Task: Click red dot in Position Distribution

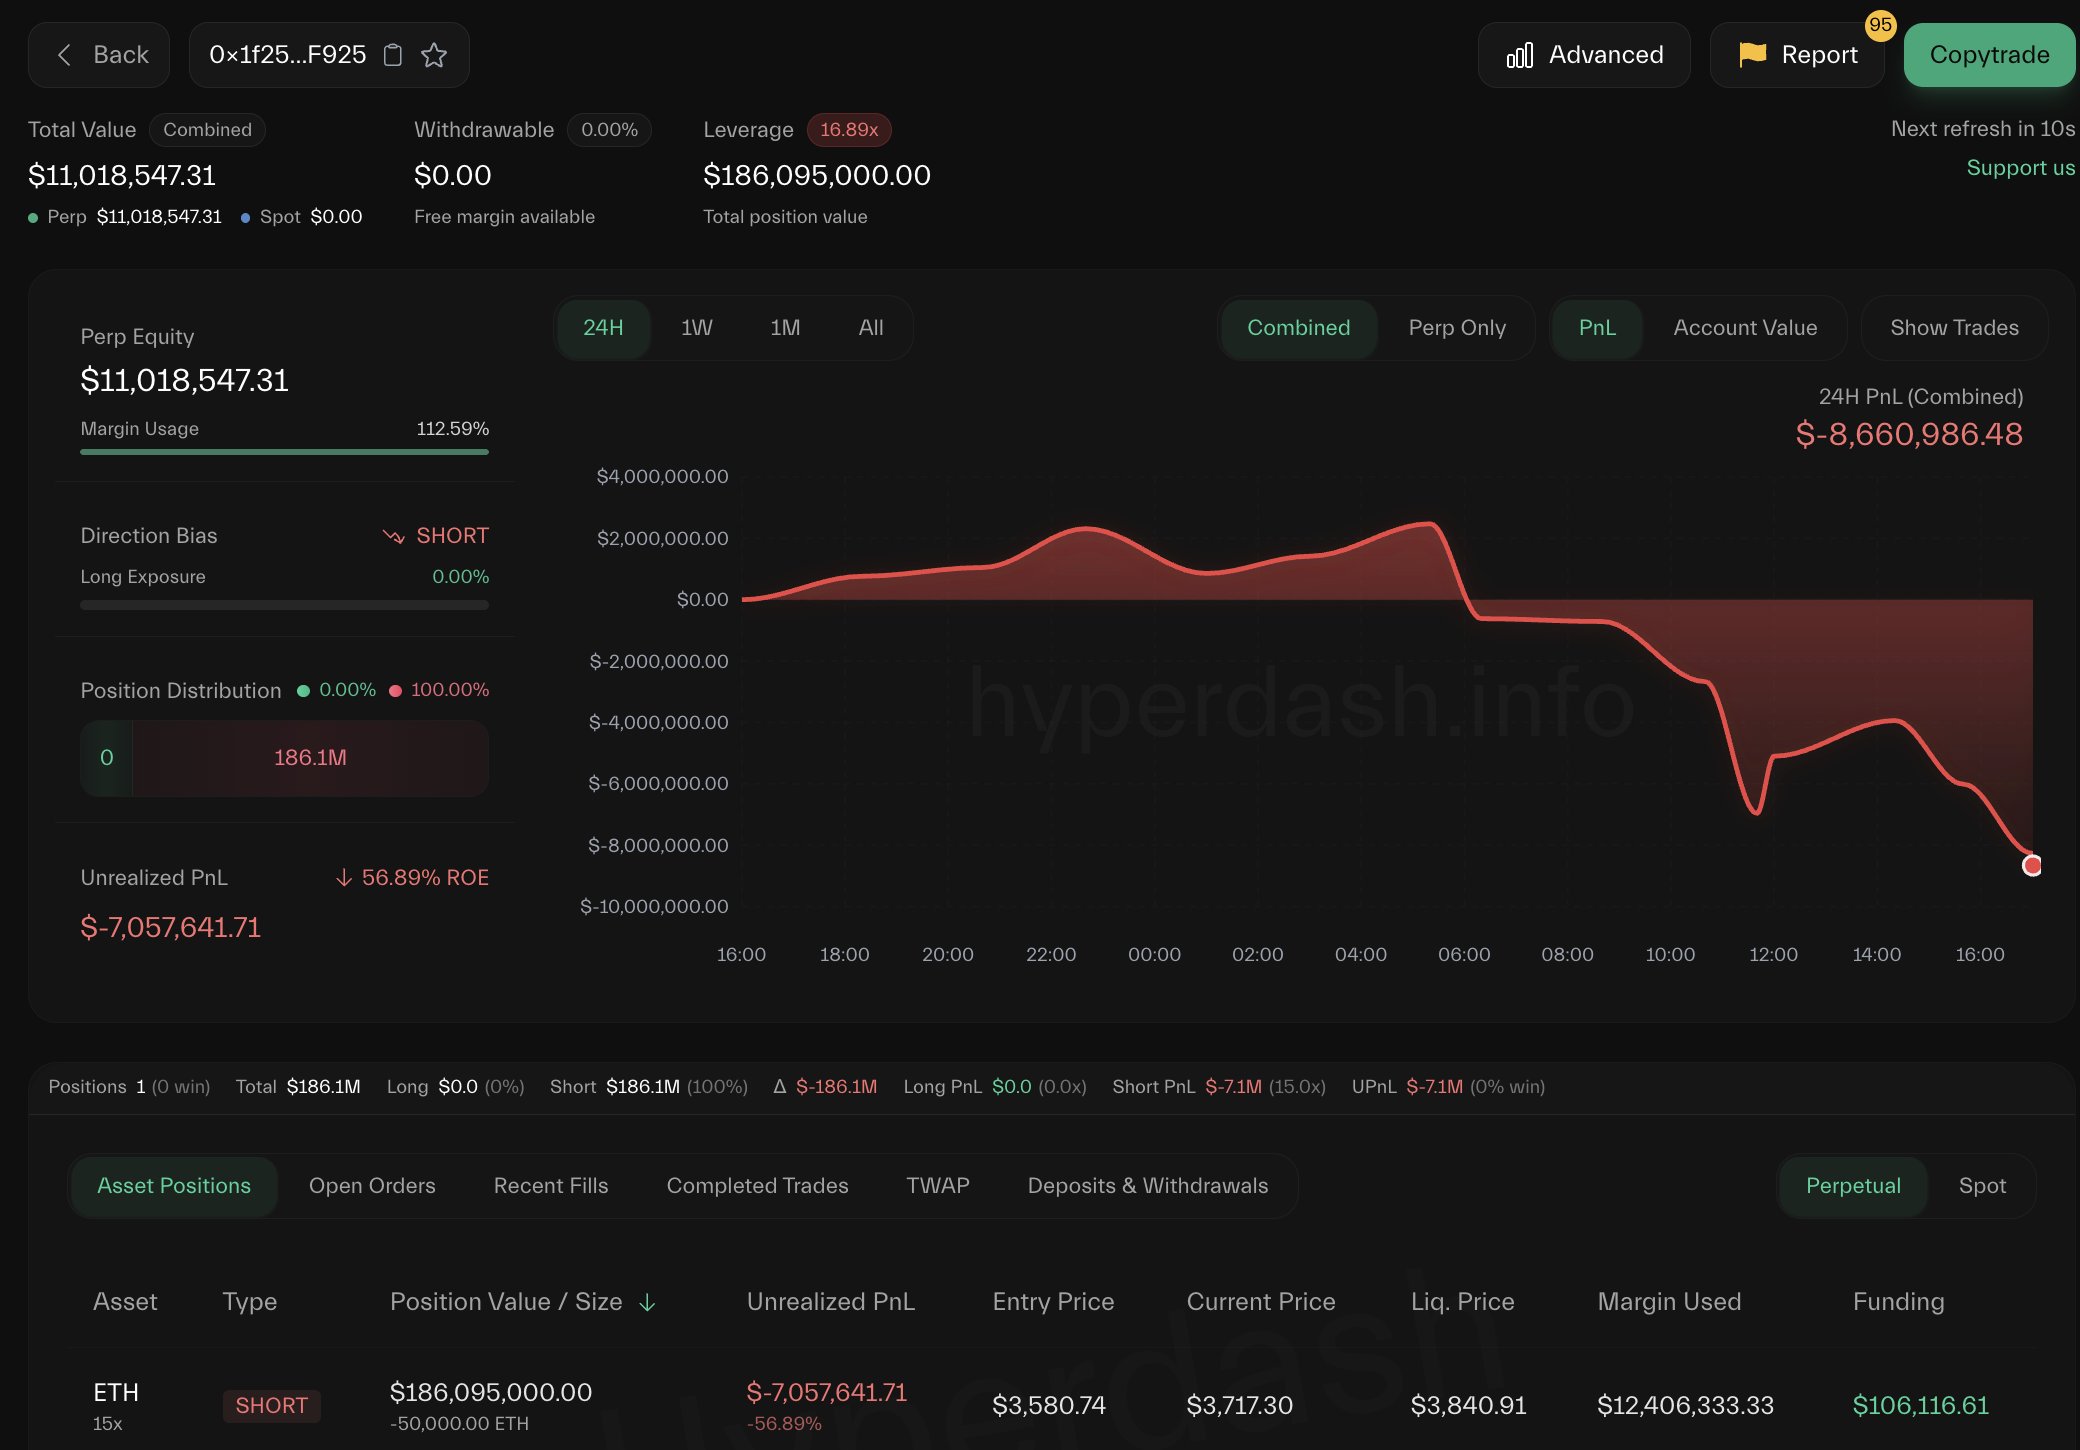Action: 395,691
